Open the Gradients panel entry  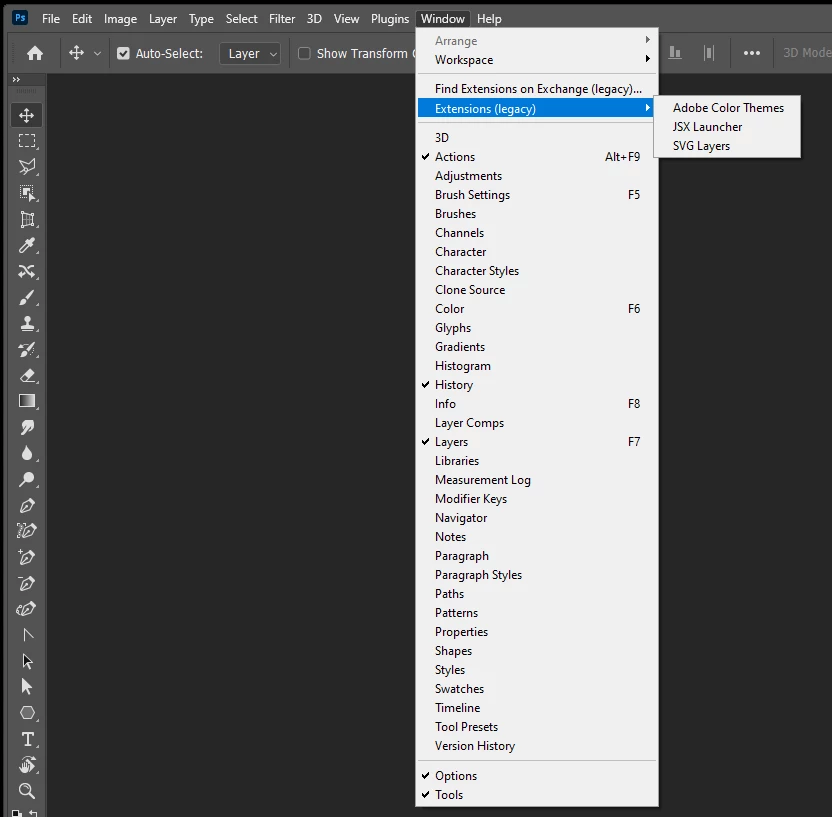(537, 347)
